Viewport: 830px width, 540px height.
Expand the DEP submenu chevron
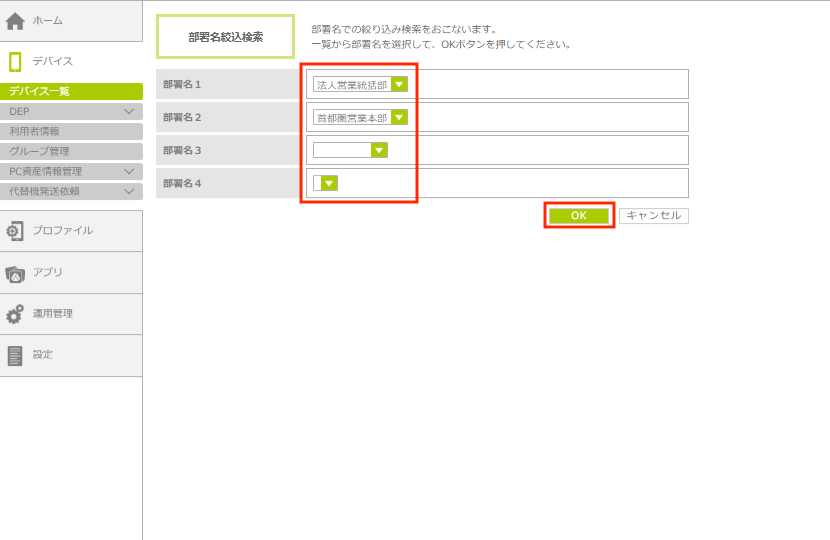129,111
